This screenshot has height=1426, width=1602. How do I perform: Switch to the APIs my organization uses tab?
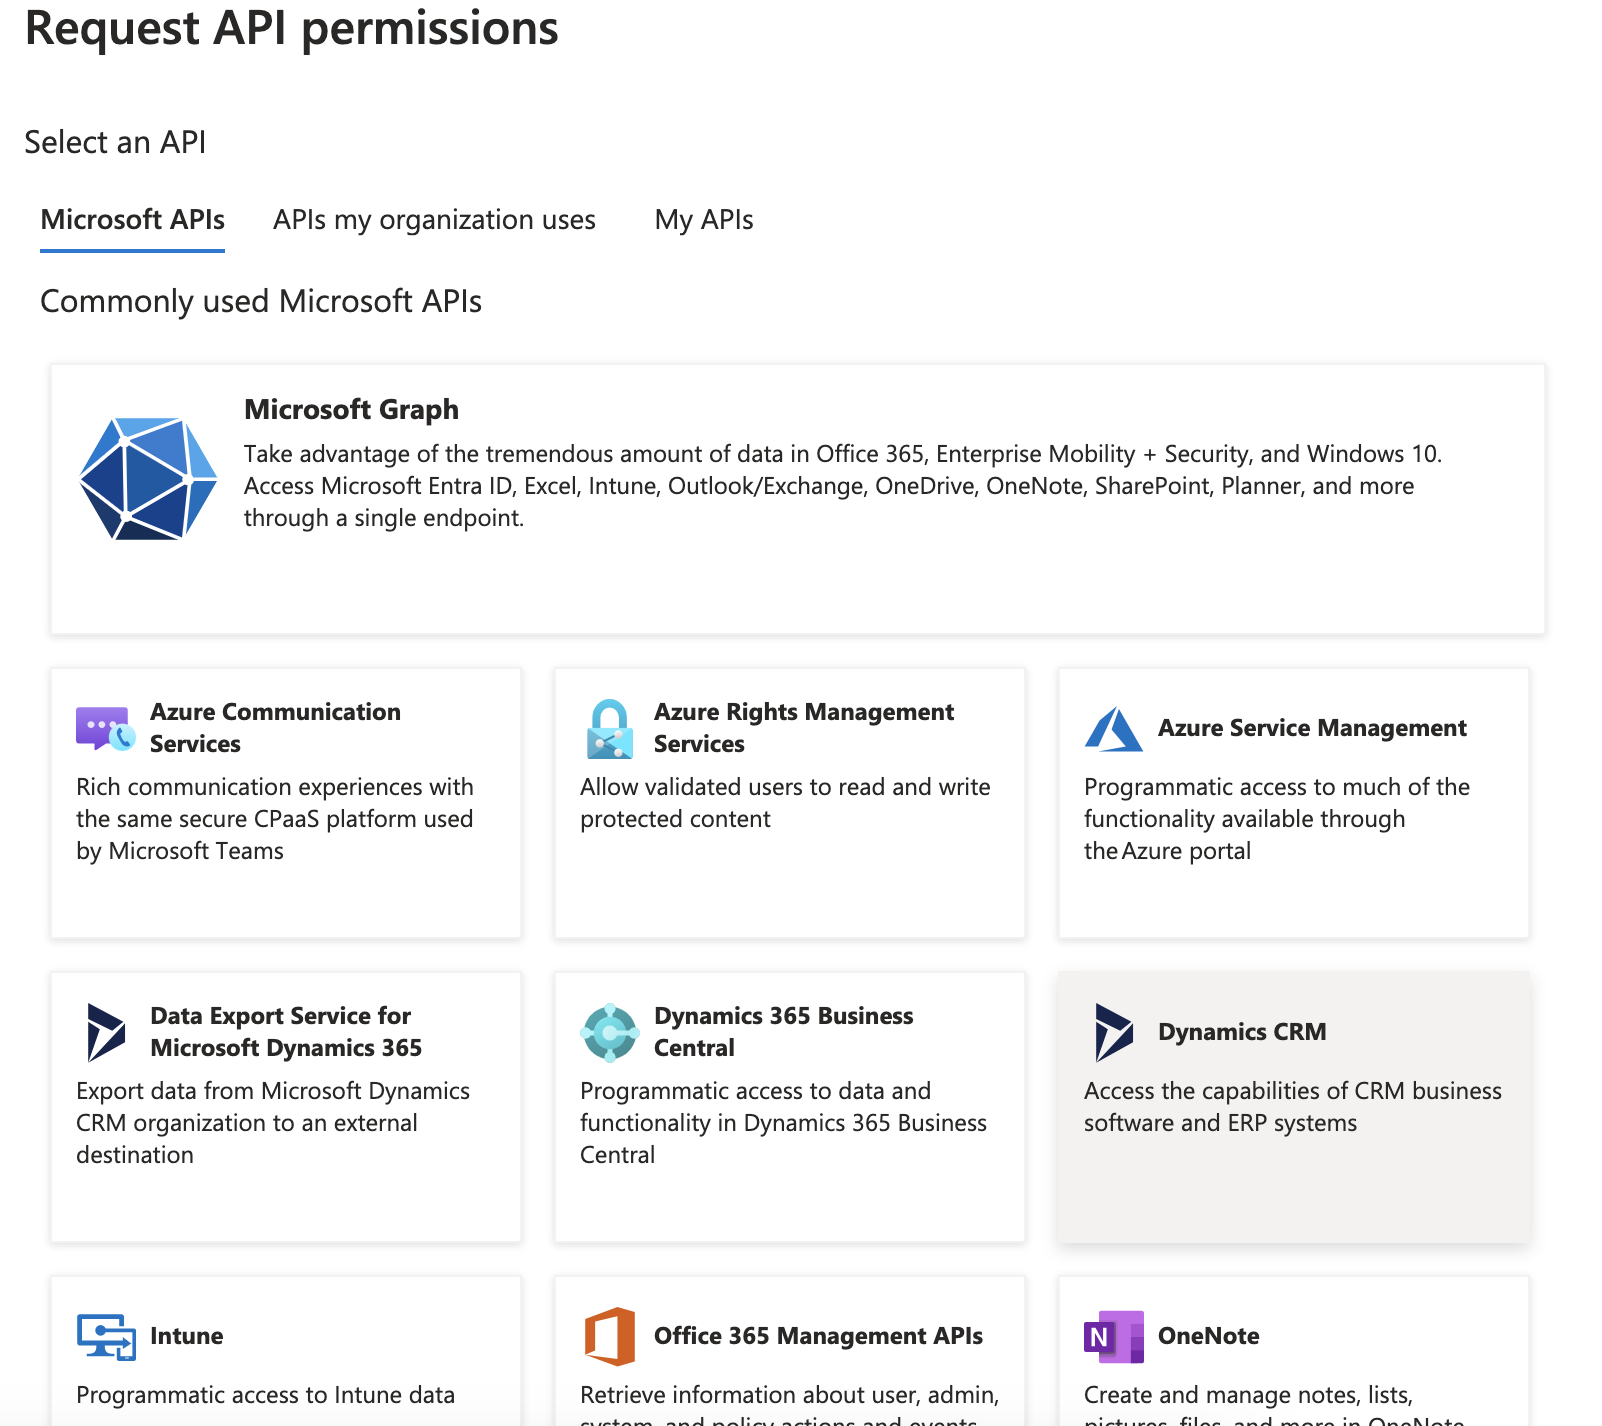434,220
